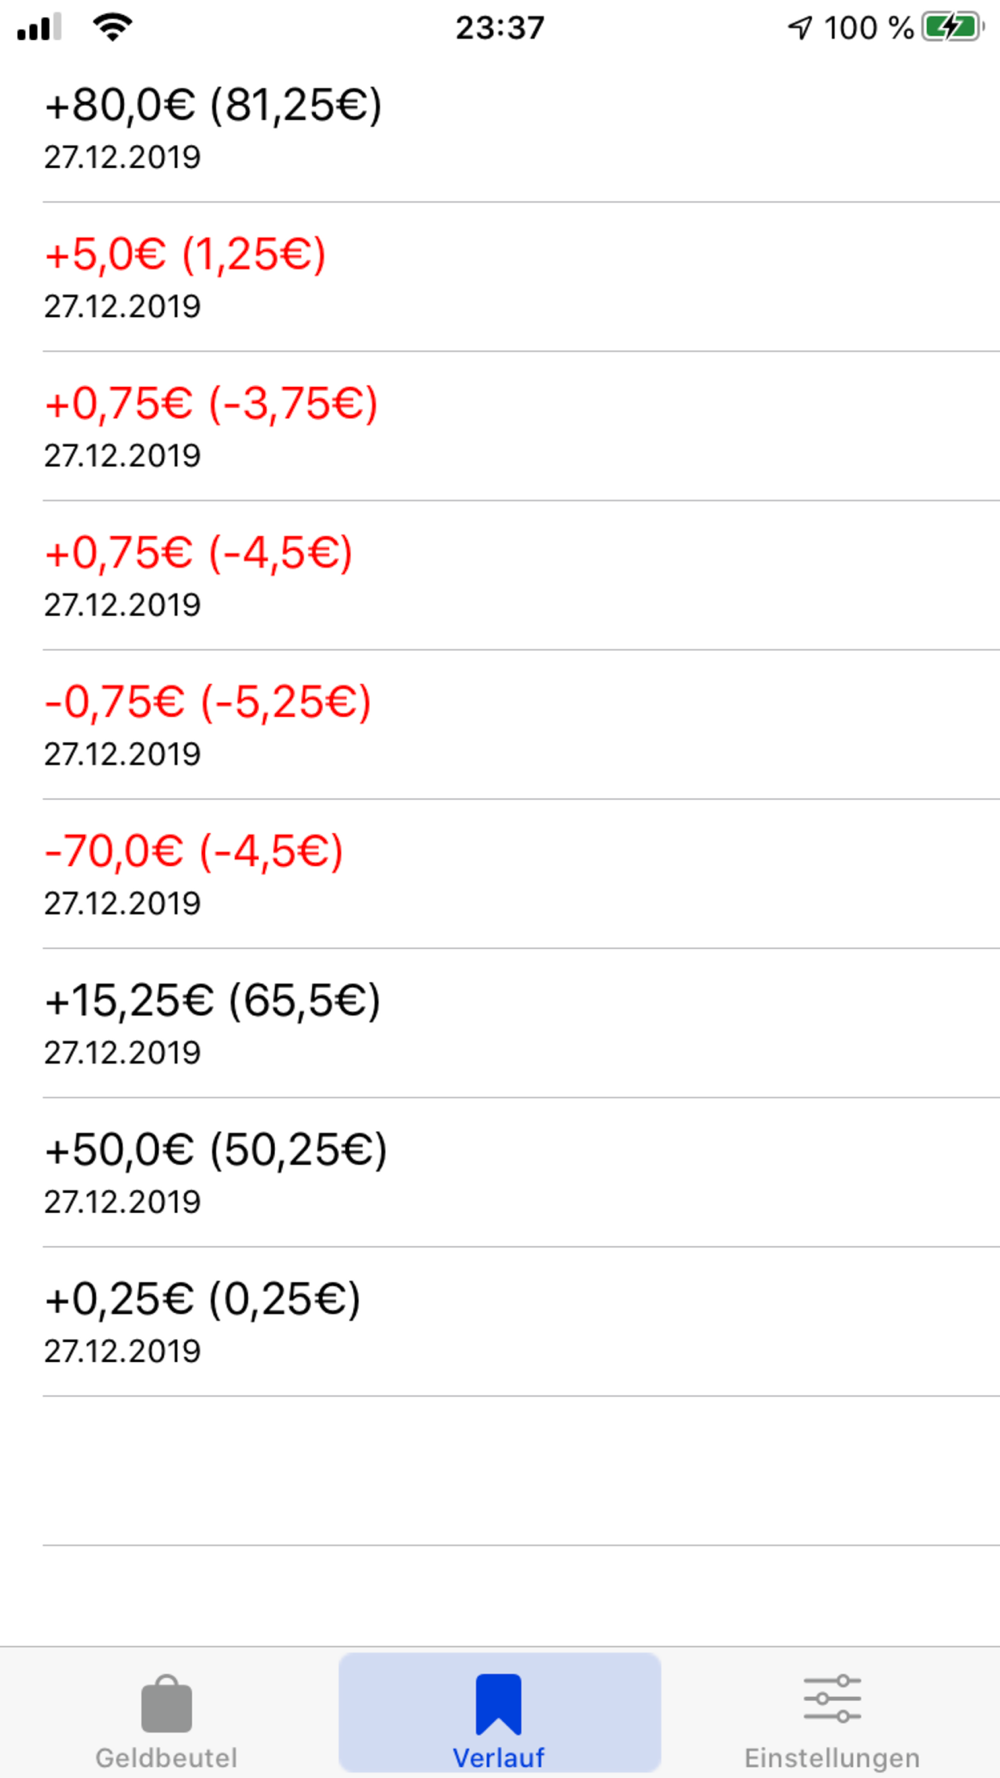Open the Geldbeutel wallet bag icon

pos(166,1703)
